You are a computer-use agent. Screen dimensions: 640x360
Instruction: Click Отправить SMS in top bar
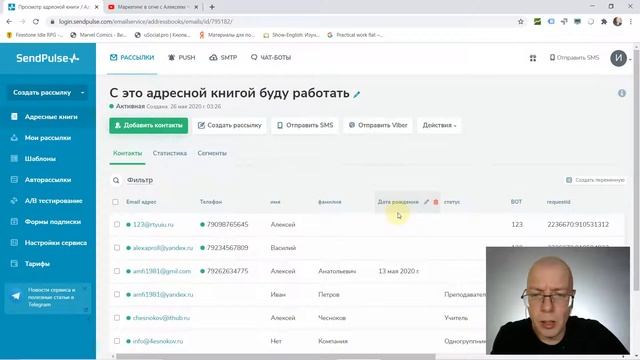click(574, 58)
